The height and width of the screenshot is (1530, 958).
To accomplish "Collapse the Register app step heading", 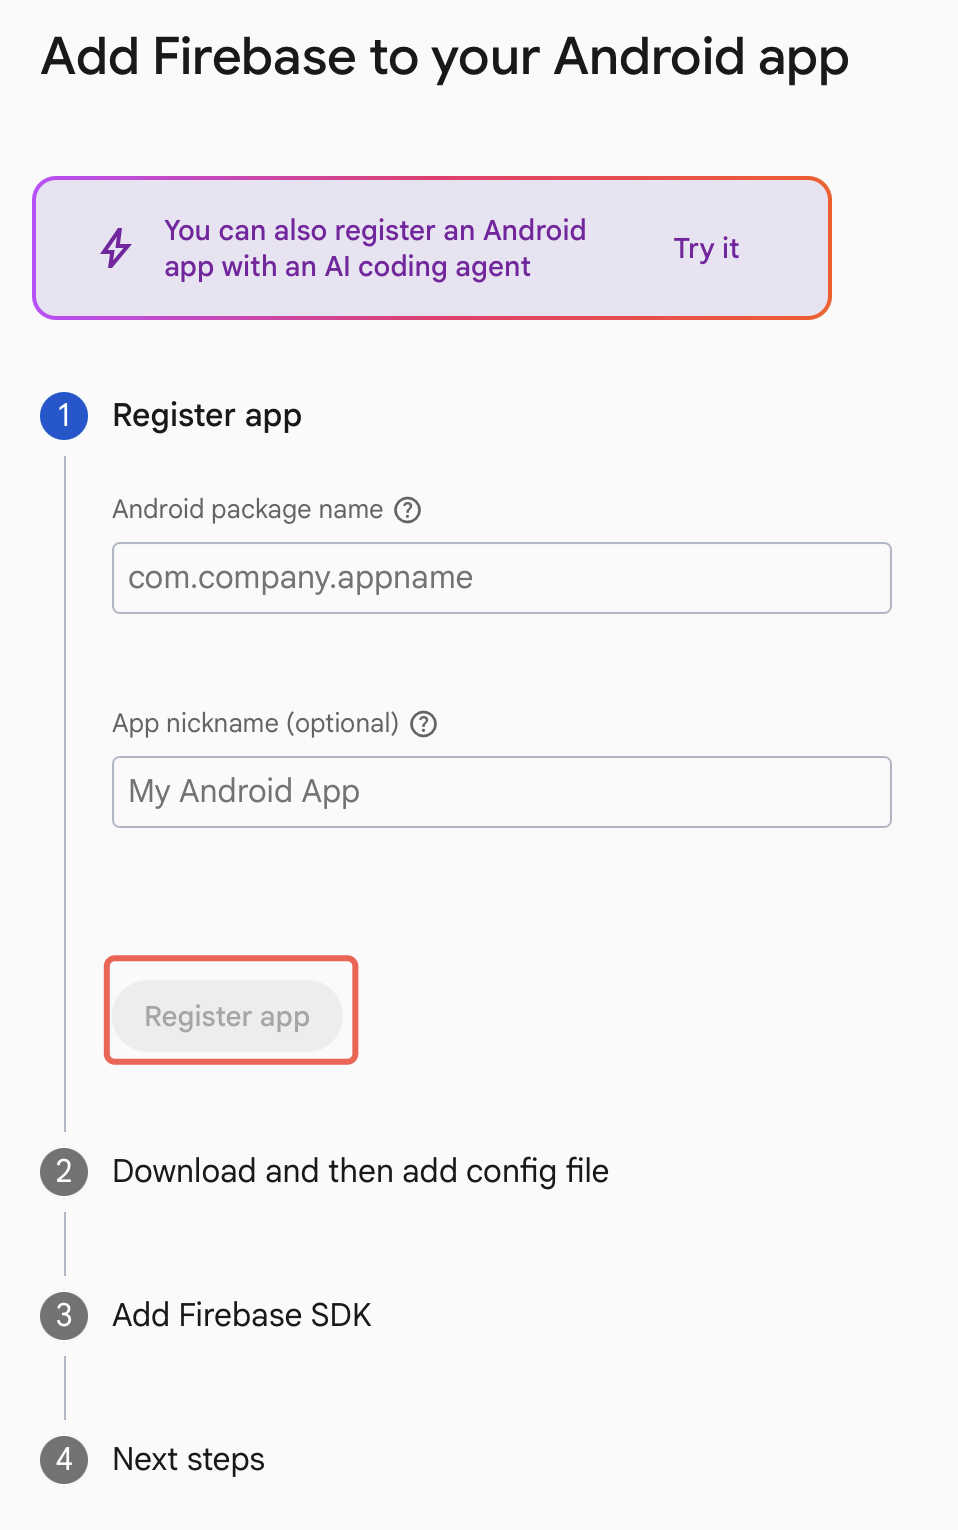I will (x=207, y=415).
